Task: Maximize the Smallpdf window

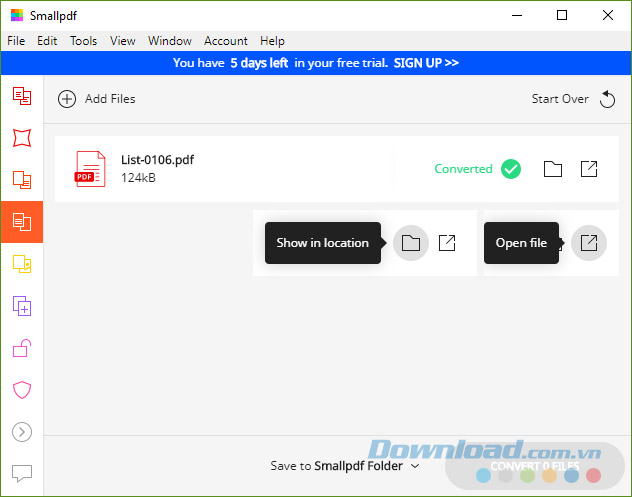Action: click(x=562, y=15)
